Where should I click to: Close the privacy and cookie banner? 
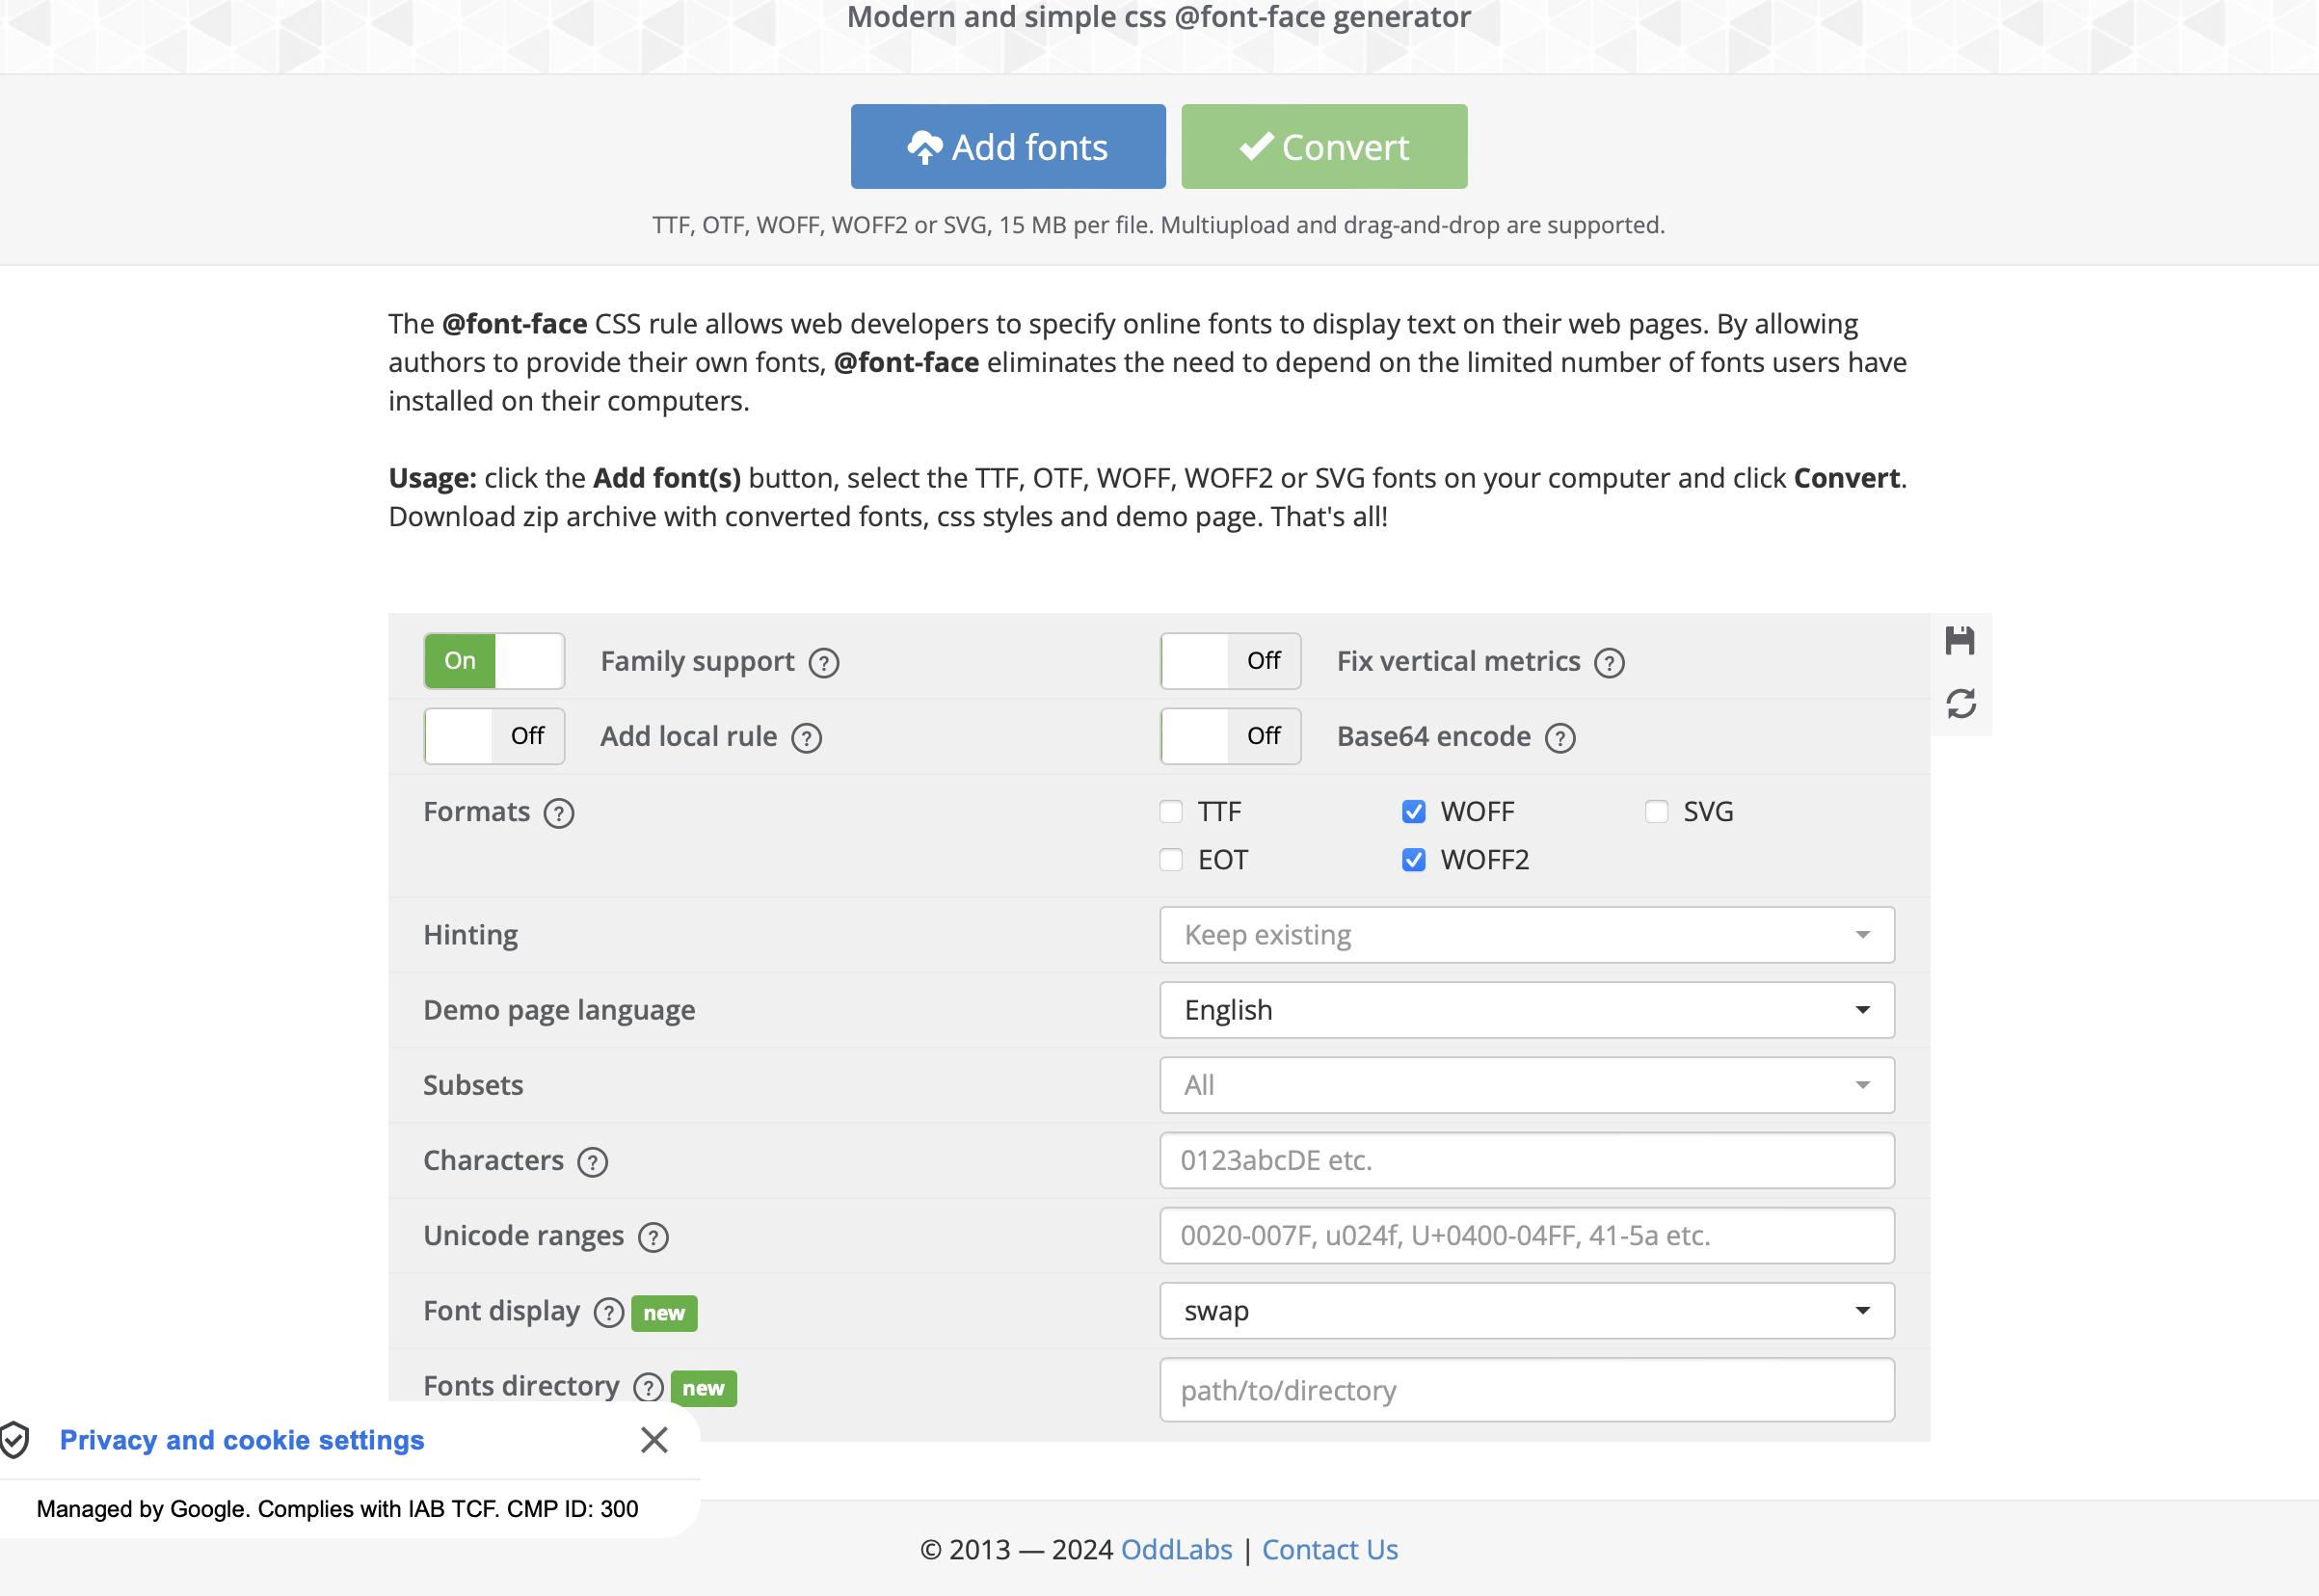pos(654,1440)
